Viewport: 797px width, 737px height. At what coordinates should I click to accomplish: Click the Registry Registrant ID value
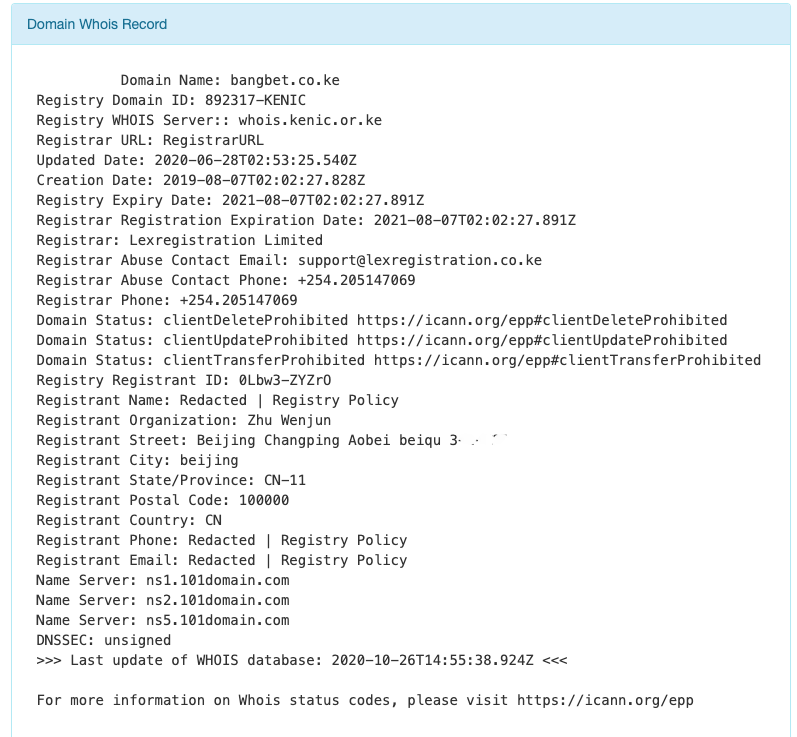coord(285,380)
